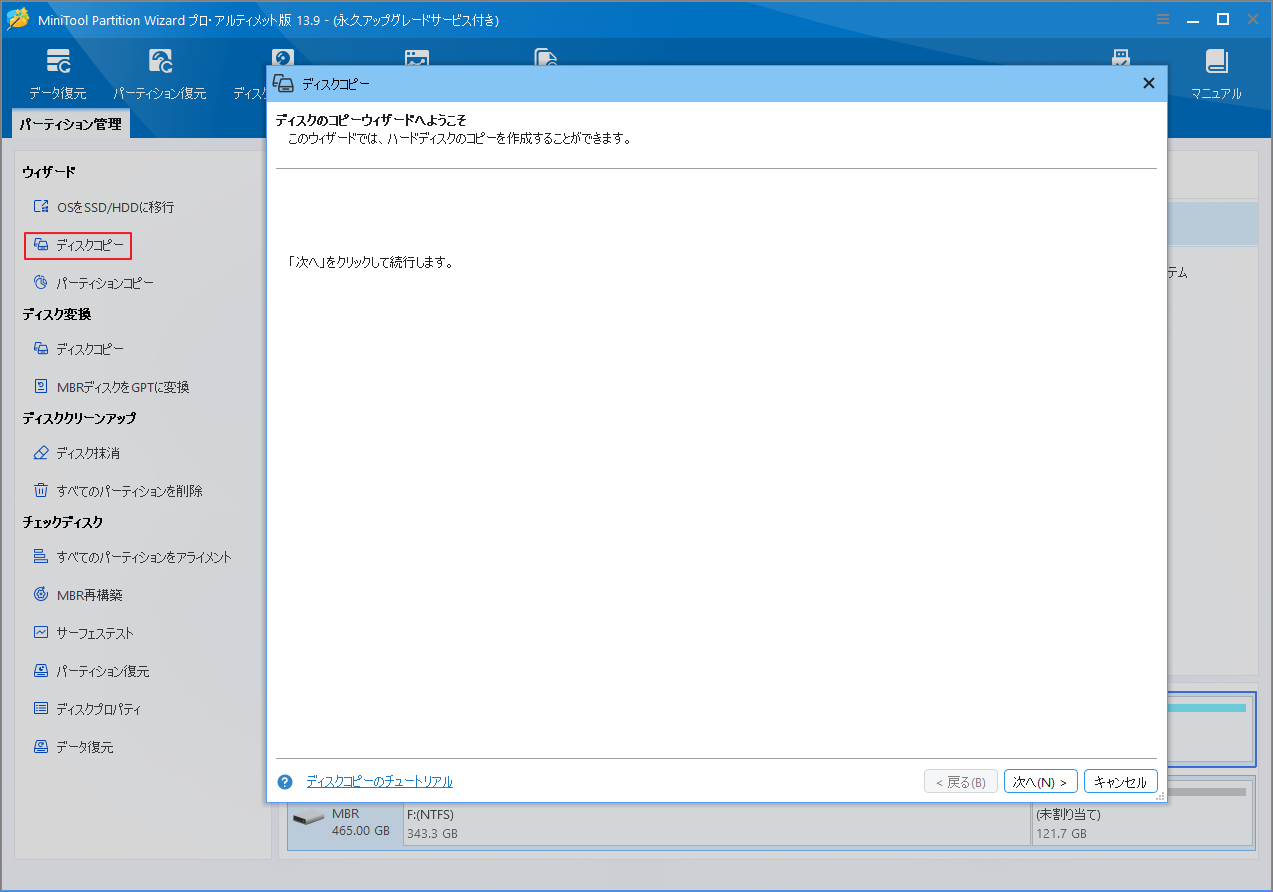Image resolution: width=1273 pixels, height=892 pixels.
Task: Click the 次へ(N) > button
Action: (x=1040, y=782)
